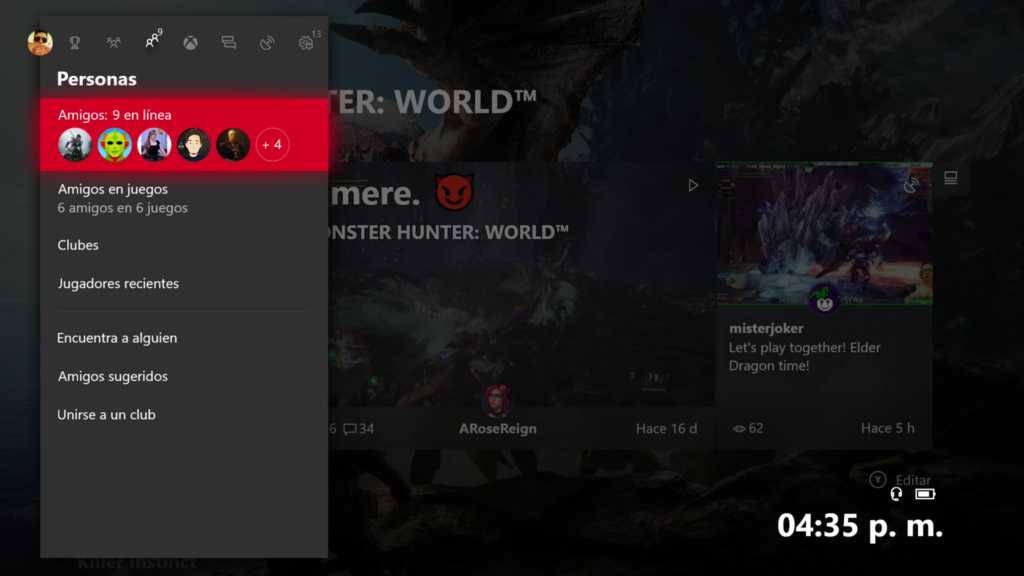The width and height of the screenshot is (1024, 576).
Task: Select Unirse a un club
Action: pyautogui.click(x=106, y=415)
